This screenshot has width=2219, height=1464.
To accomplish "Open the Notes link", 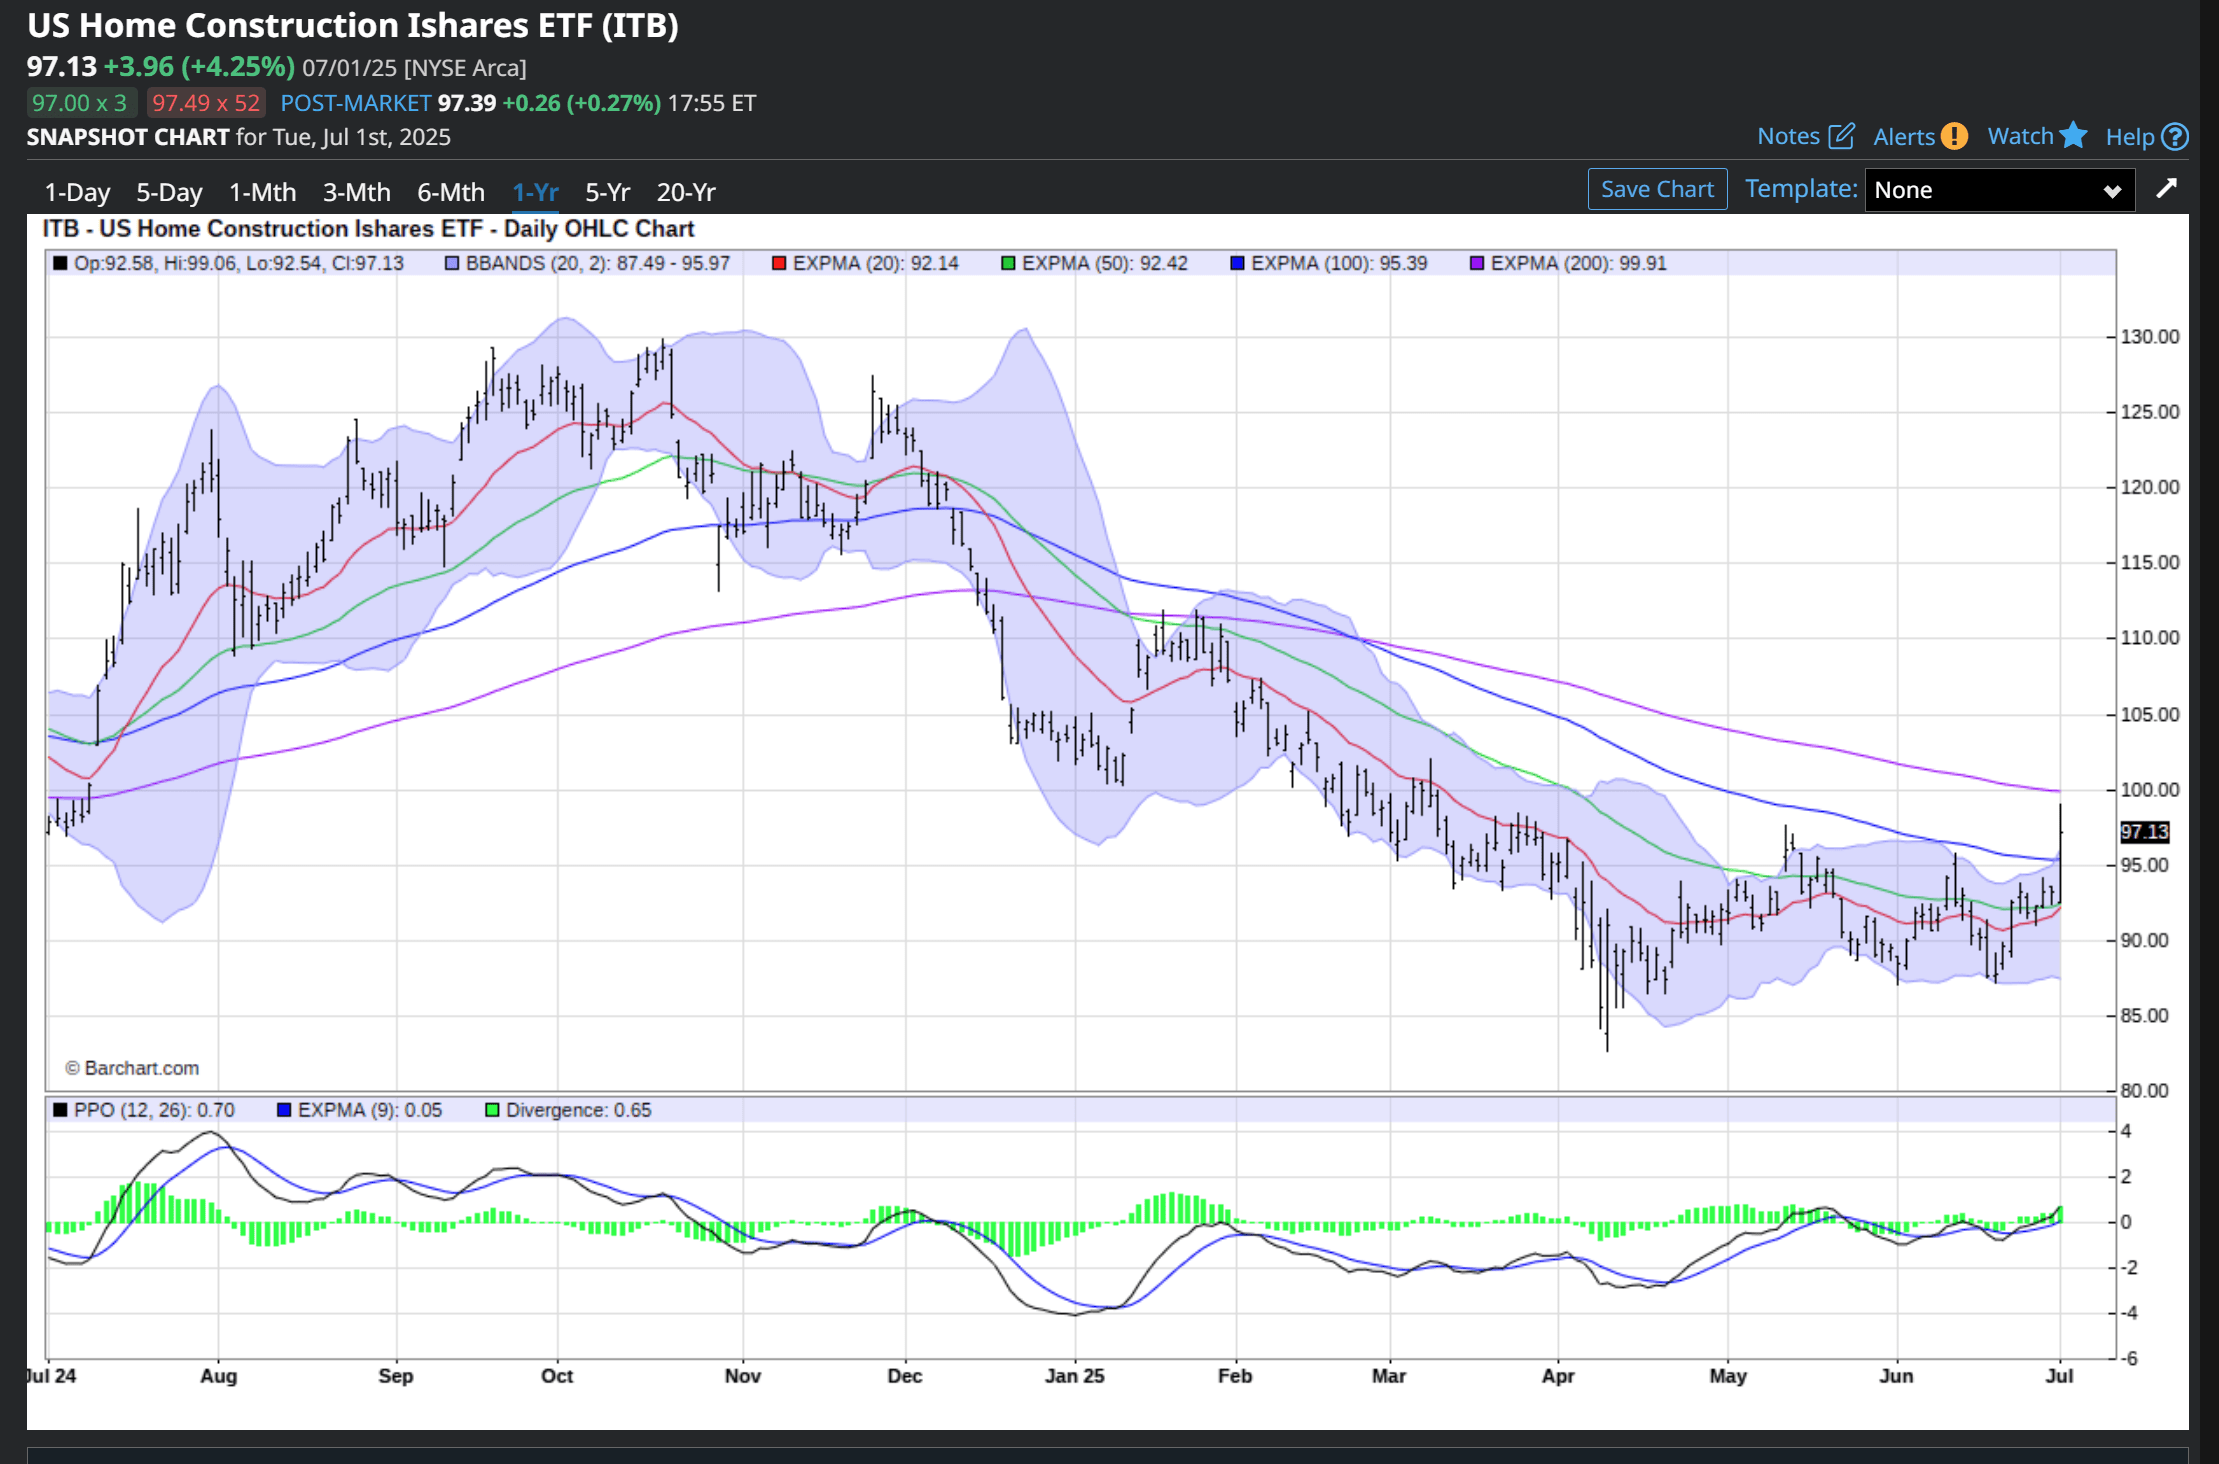I will pos(1788,136).
